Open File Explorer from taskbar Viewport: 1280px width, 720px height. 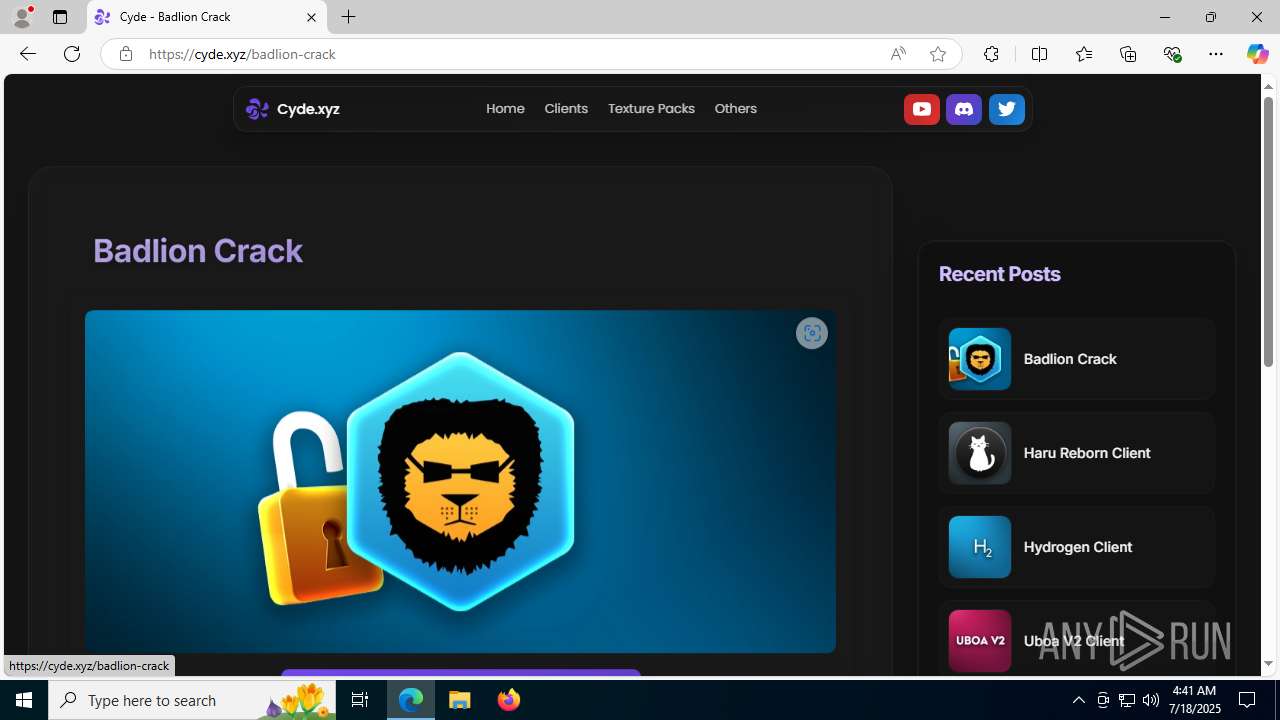click(x=460, y=700)
